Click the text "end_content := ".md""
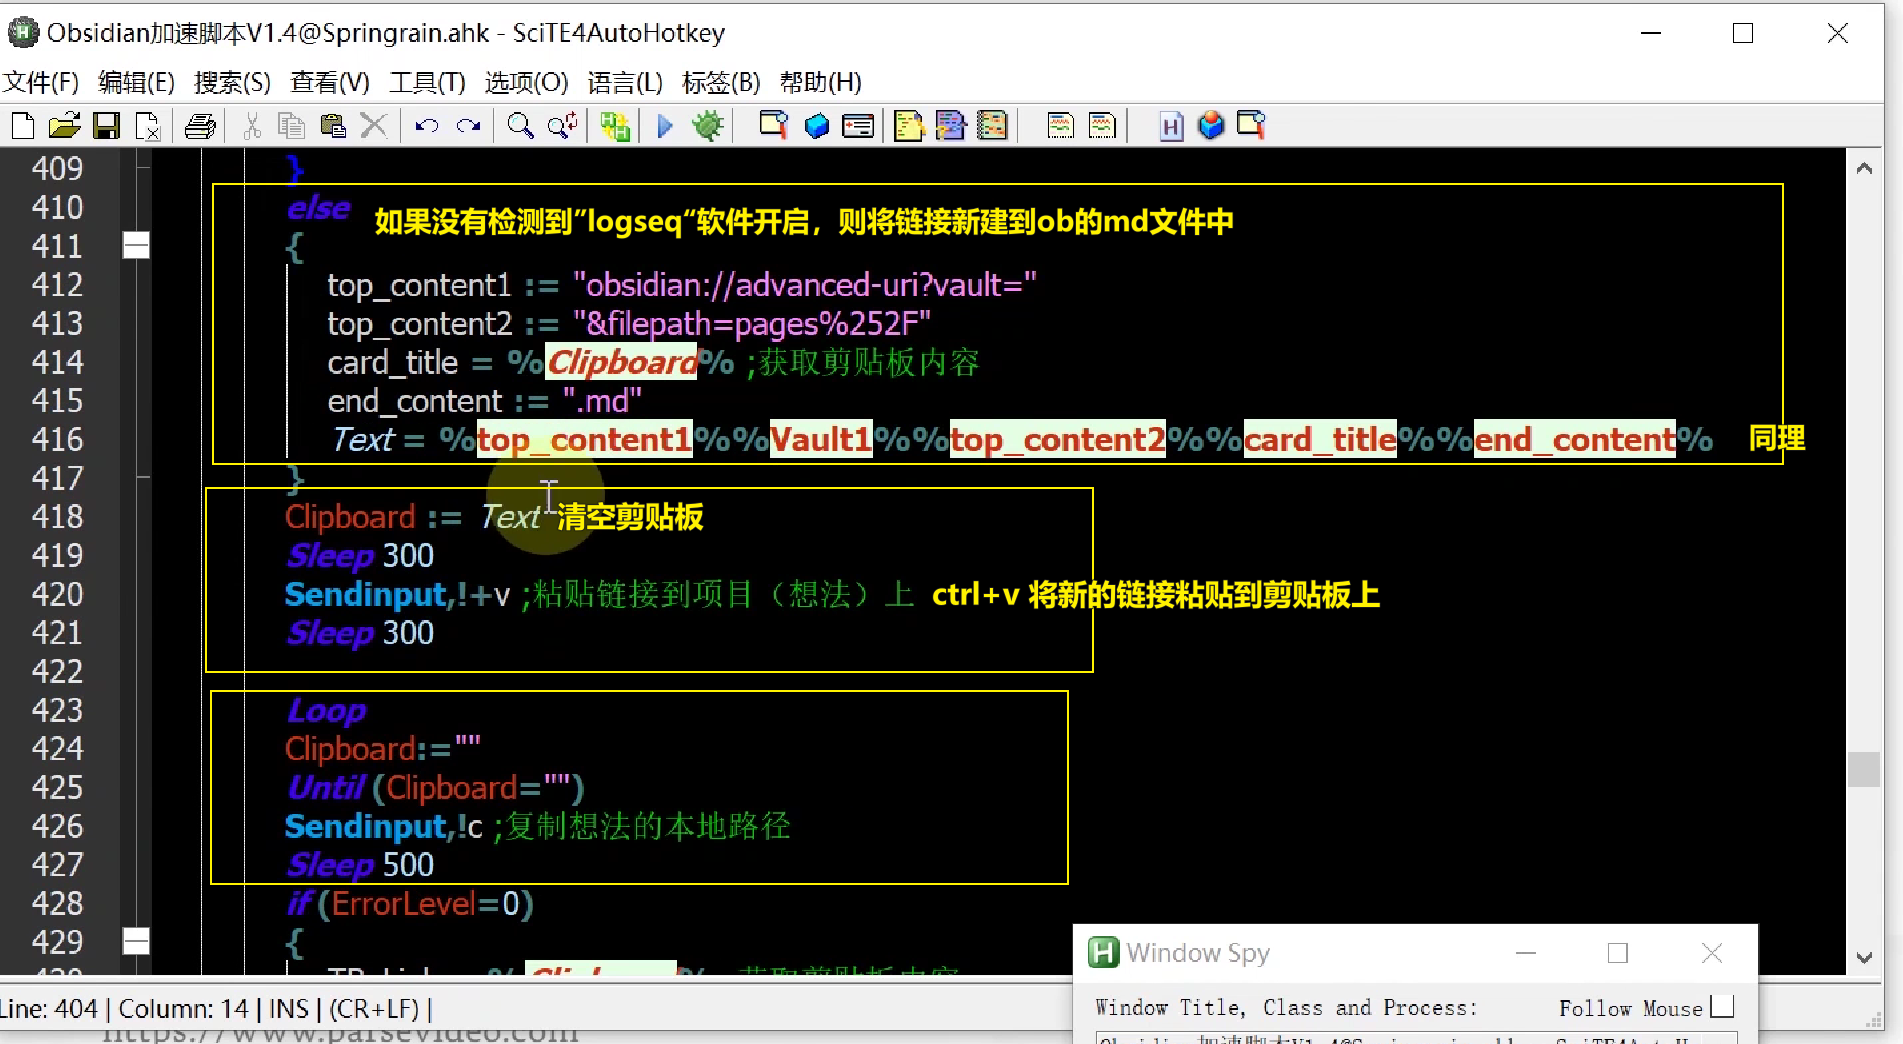This screenshot has width=1903, height=1044. (485, 401)
